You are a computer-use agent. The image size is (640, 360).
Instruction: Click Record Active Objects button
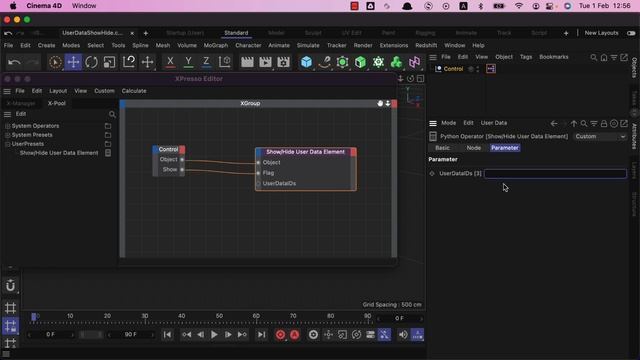tap(280, 335)
